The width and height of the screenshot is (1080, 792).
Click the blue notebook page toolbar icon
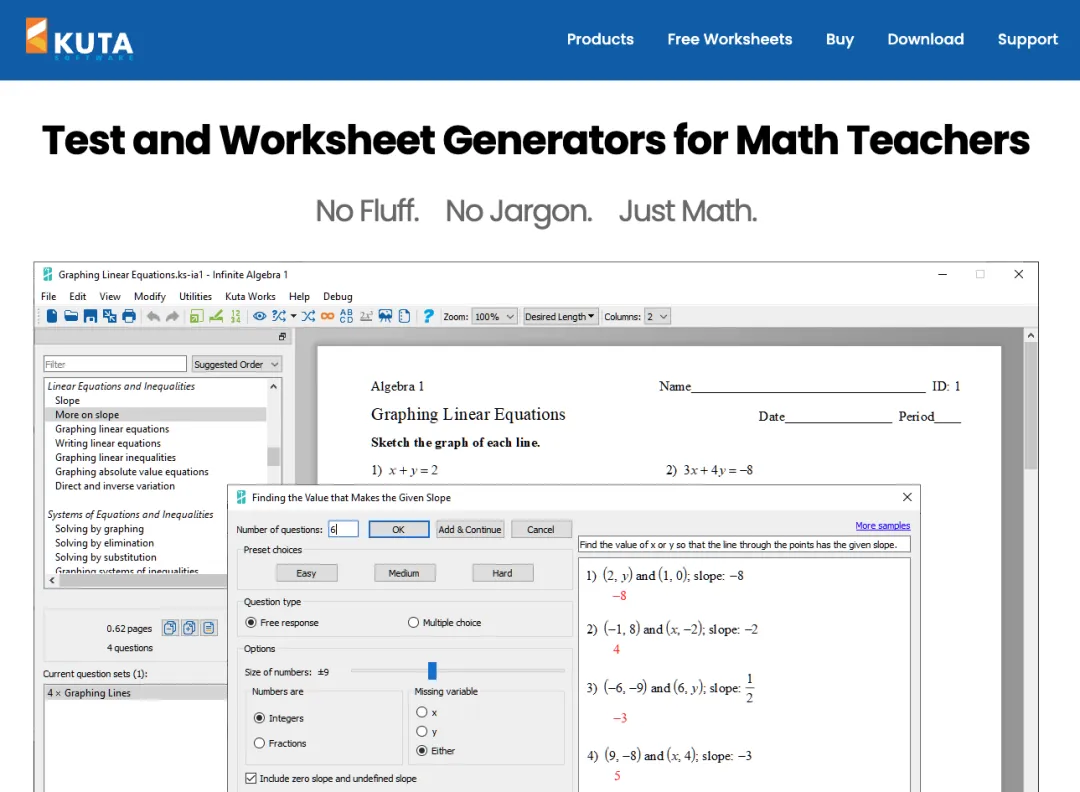(x=404, y=316)
